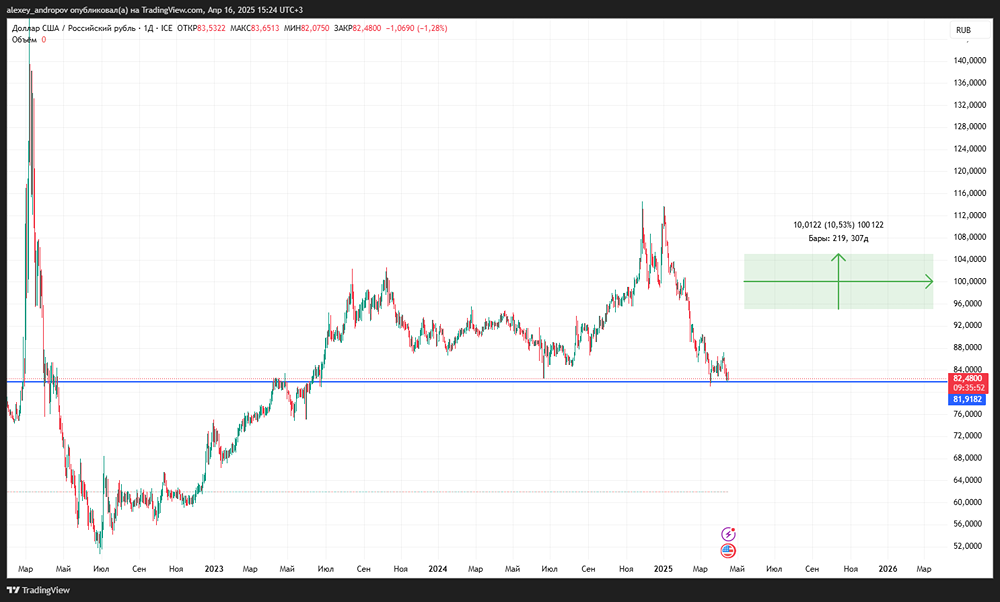
Task: Click the 1Д timeframe in the chart title
Action: (147, 28)
